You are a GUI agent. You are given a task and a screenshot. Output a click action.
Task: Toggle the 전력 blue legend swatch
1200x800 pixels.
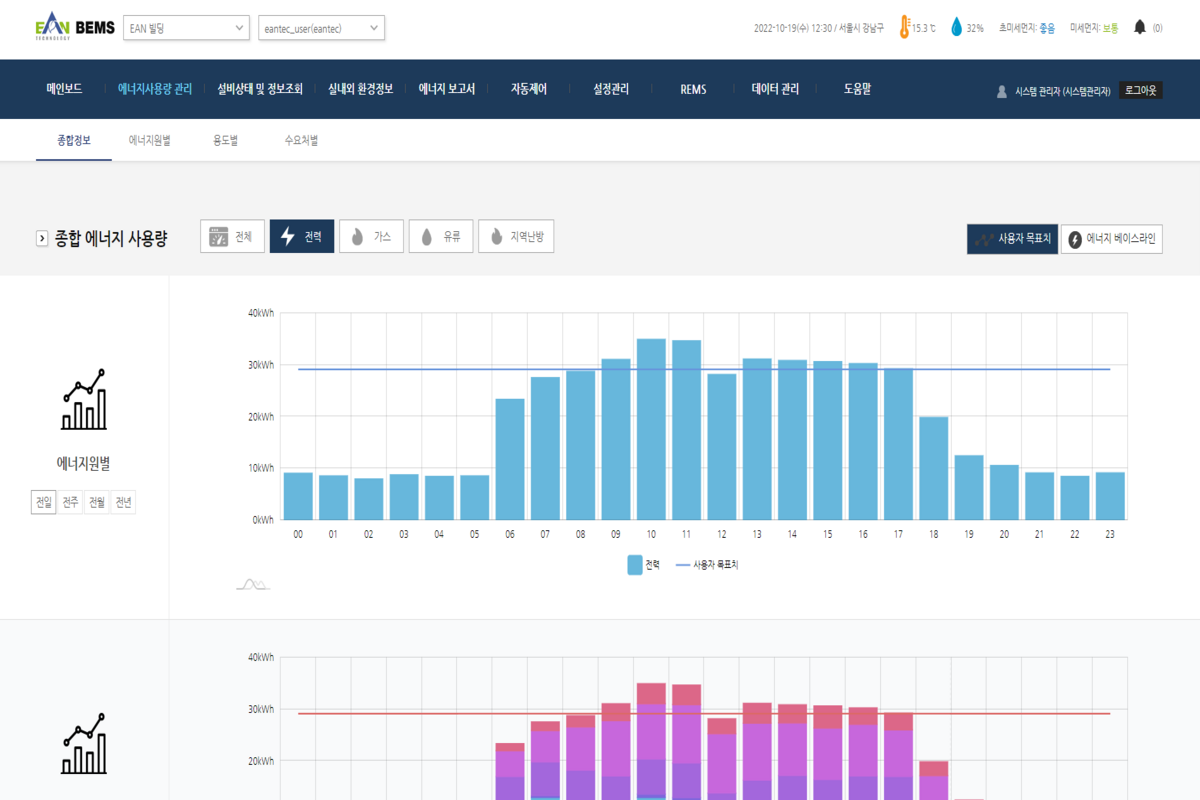tap(635, 565)
